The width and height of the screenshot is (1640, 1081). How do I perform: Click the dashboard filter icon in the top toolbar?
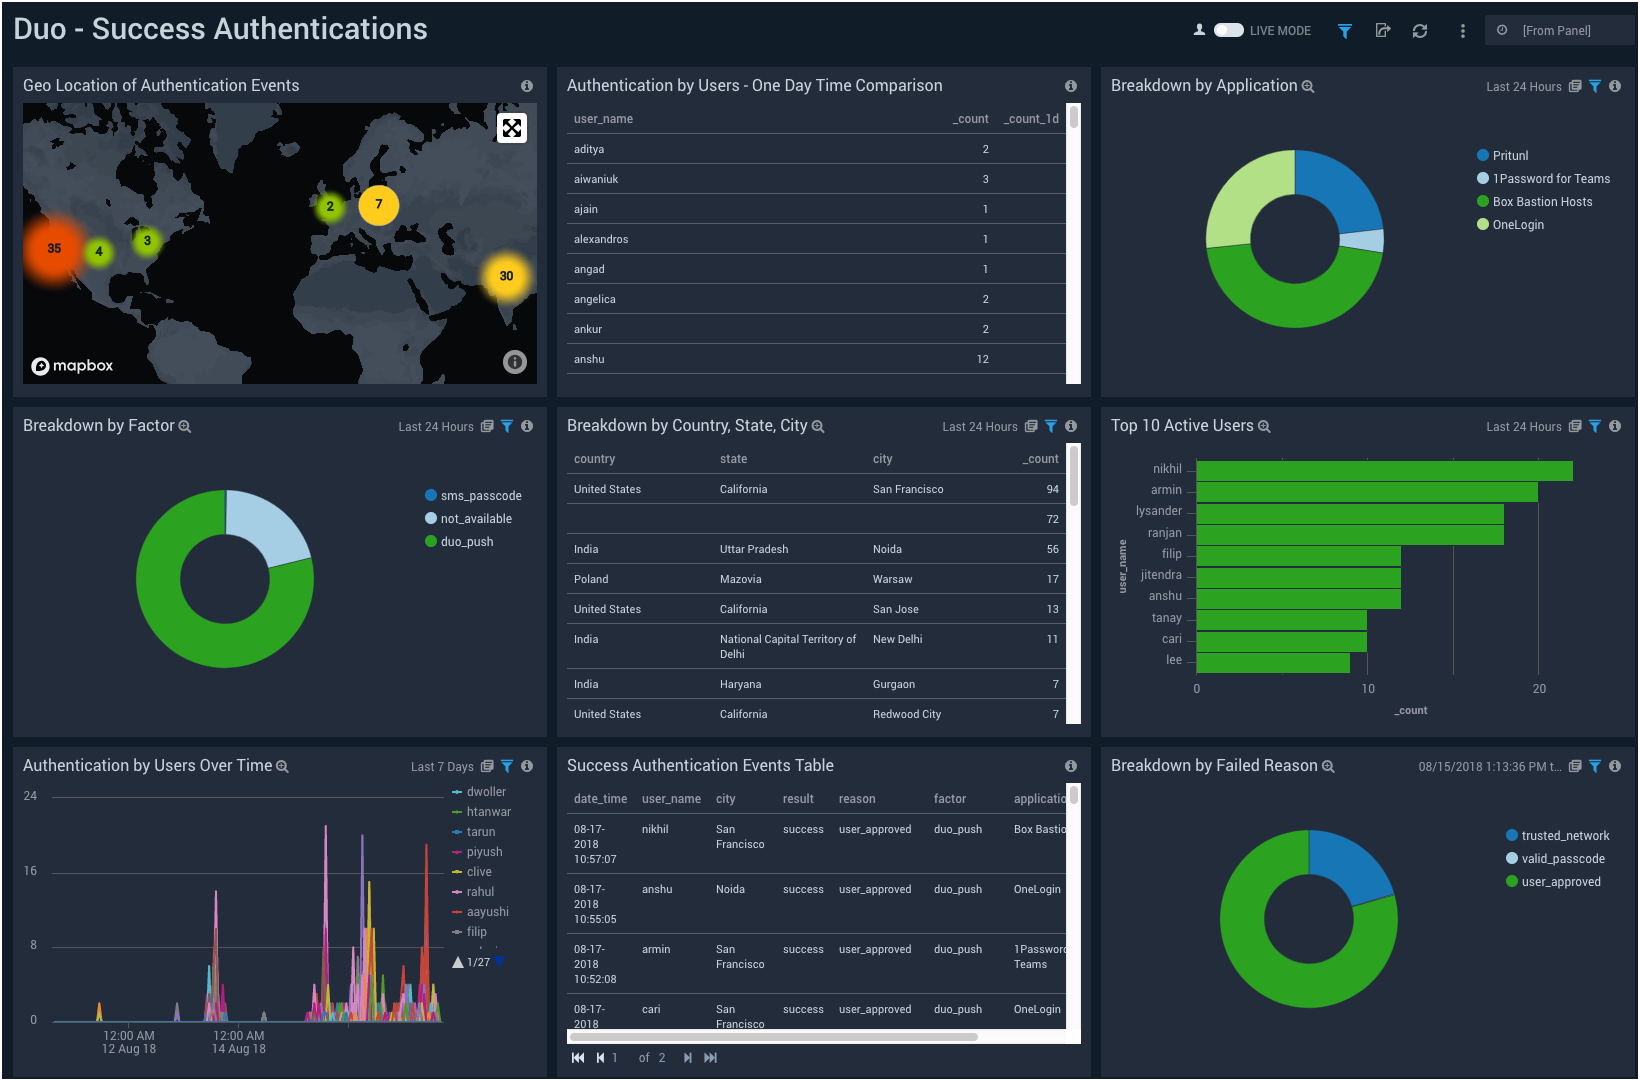[1344, 30]
